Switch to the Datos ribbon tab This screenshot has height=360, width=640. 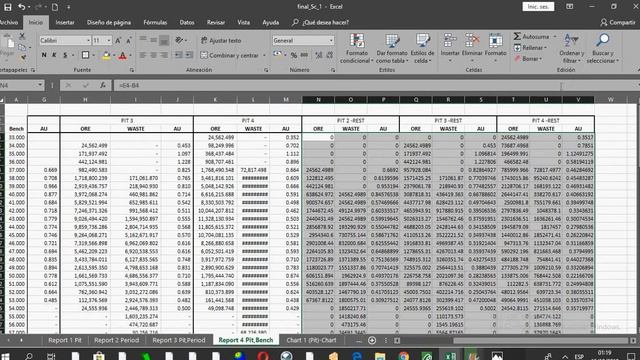(187, 22)
